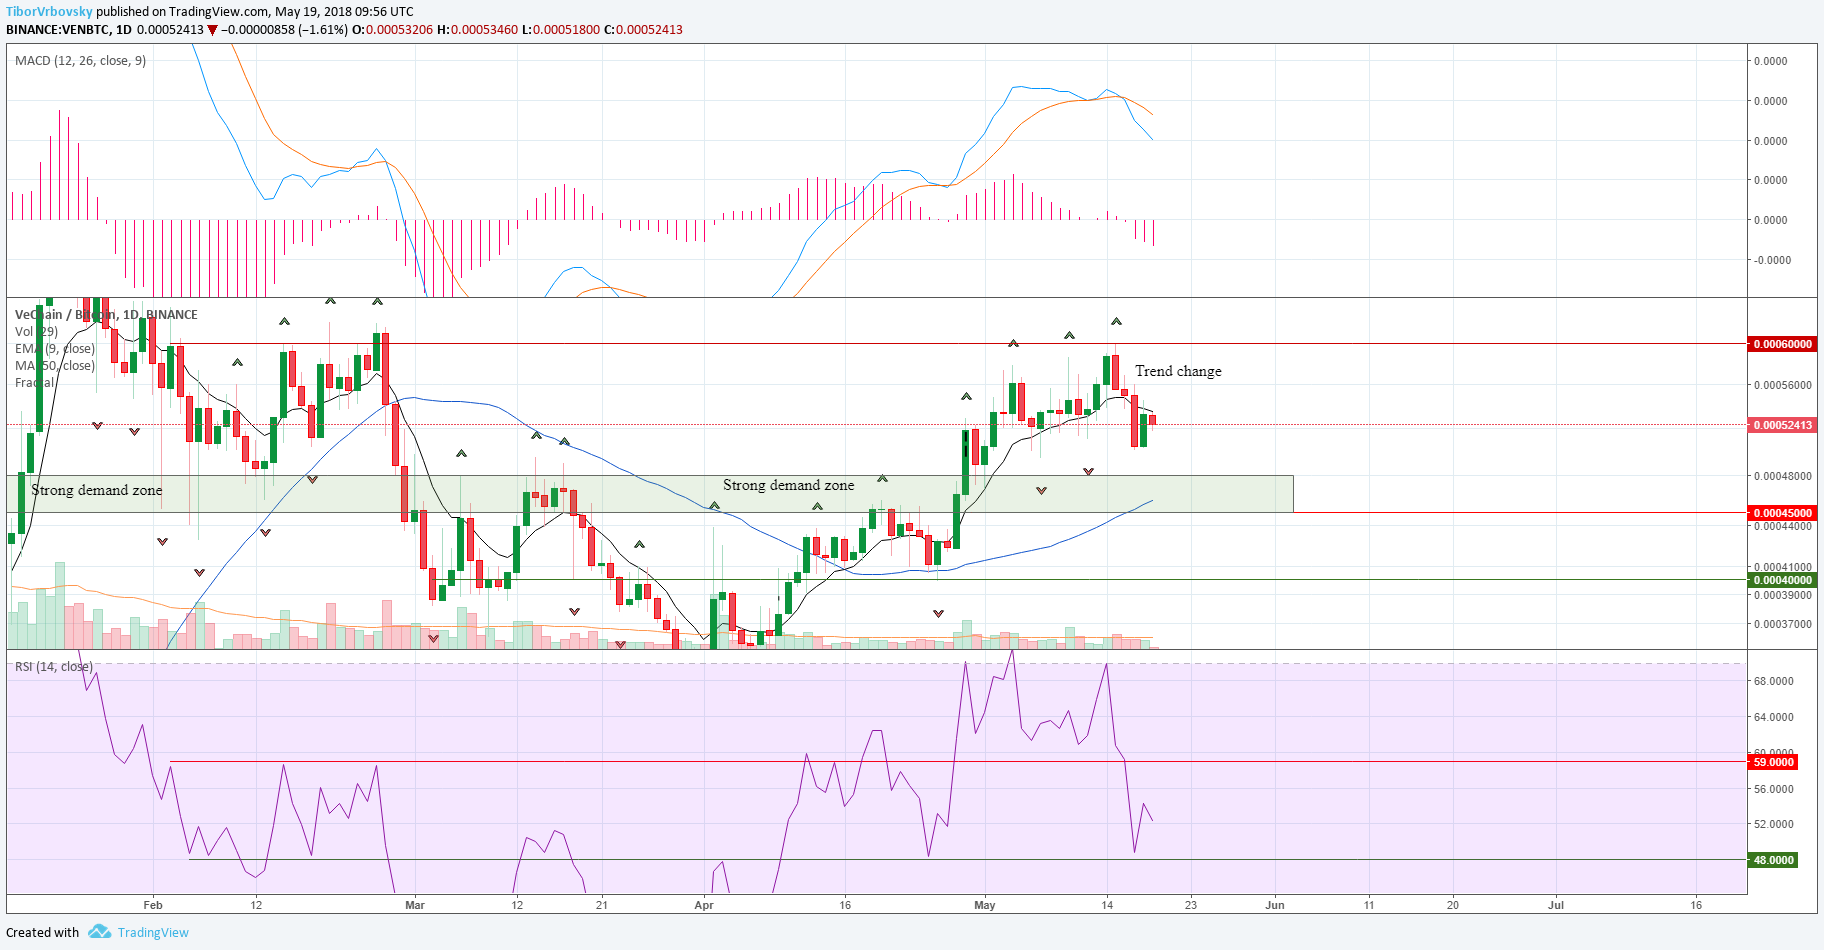Click the 0.00048000 price axis value

click(1783, 476)
